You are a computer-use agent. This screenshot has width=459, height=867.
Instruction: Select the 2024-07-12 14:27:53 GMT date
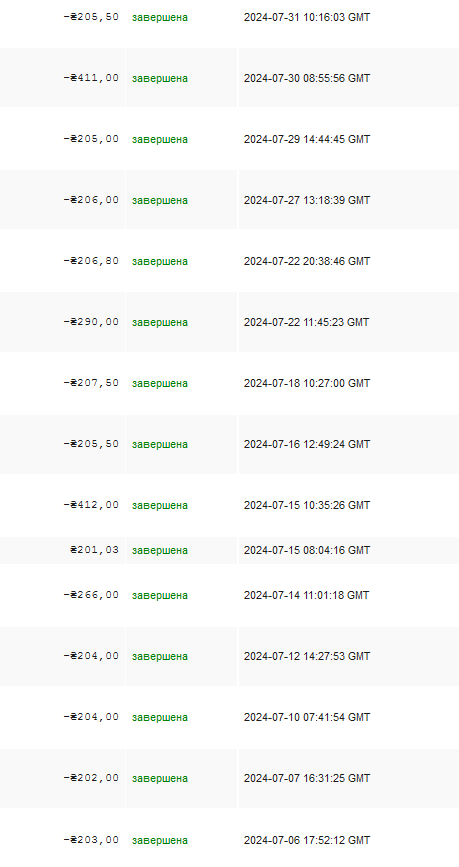coord(307,656)
